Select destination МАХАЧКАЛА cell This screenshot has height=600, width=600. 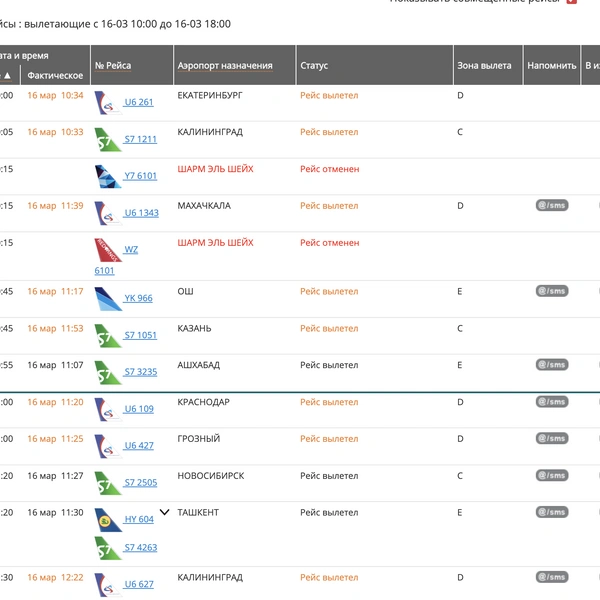tap(204, 206)
